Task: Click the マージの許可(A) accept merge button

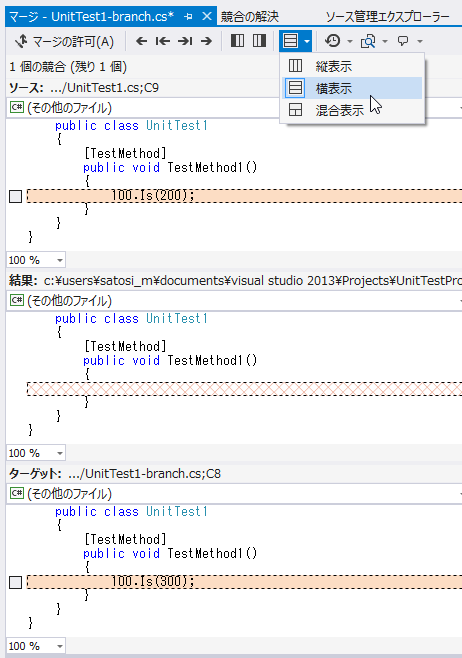Action: [x=64, y=41]
